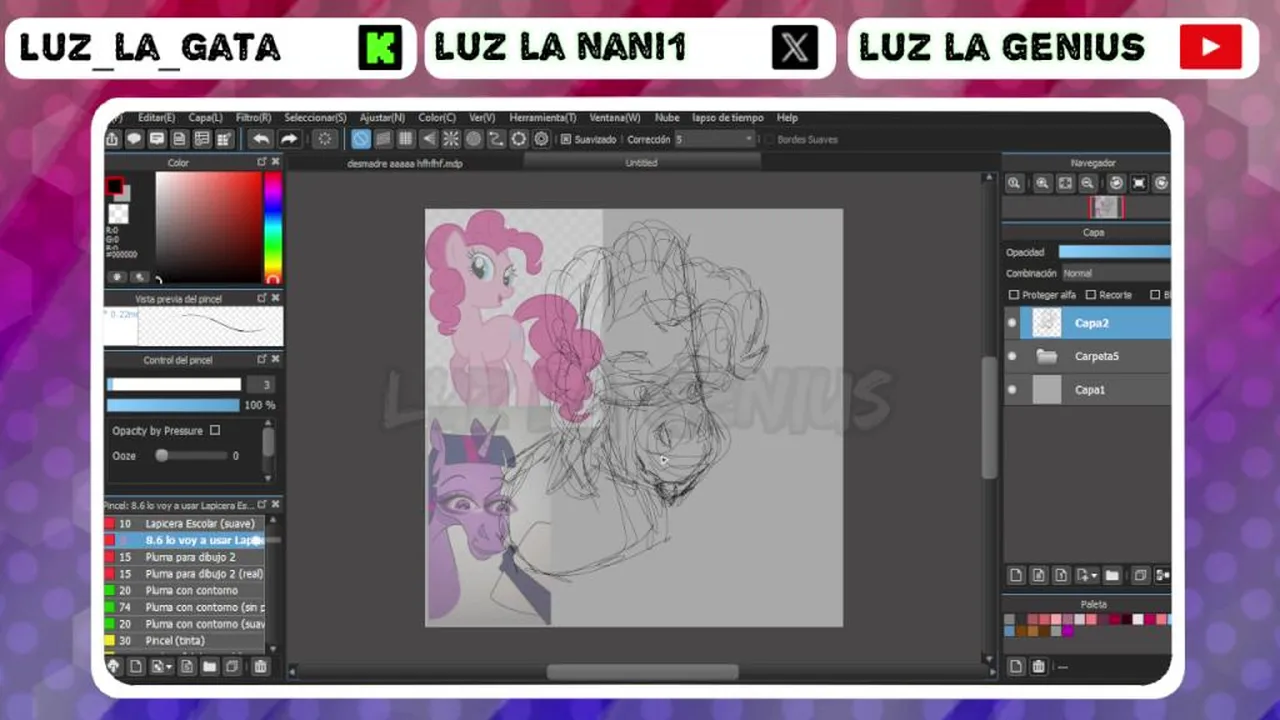This screenshot has height=720, width=1280.
Task: Zoom out using Navigator magnifier minus
Action: pyautogui.click(x=1087, y=183)
